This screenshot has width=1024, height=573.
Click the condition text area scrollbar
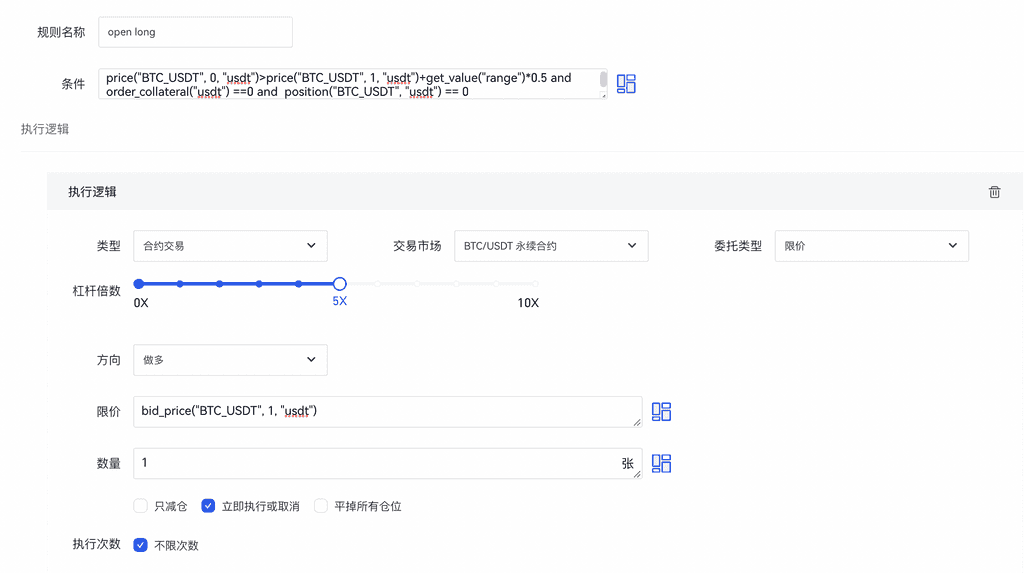pyautogui.click(x=603, y=80)
